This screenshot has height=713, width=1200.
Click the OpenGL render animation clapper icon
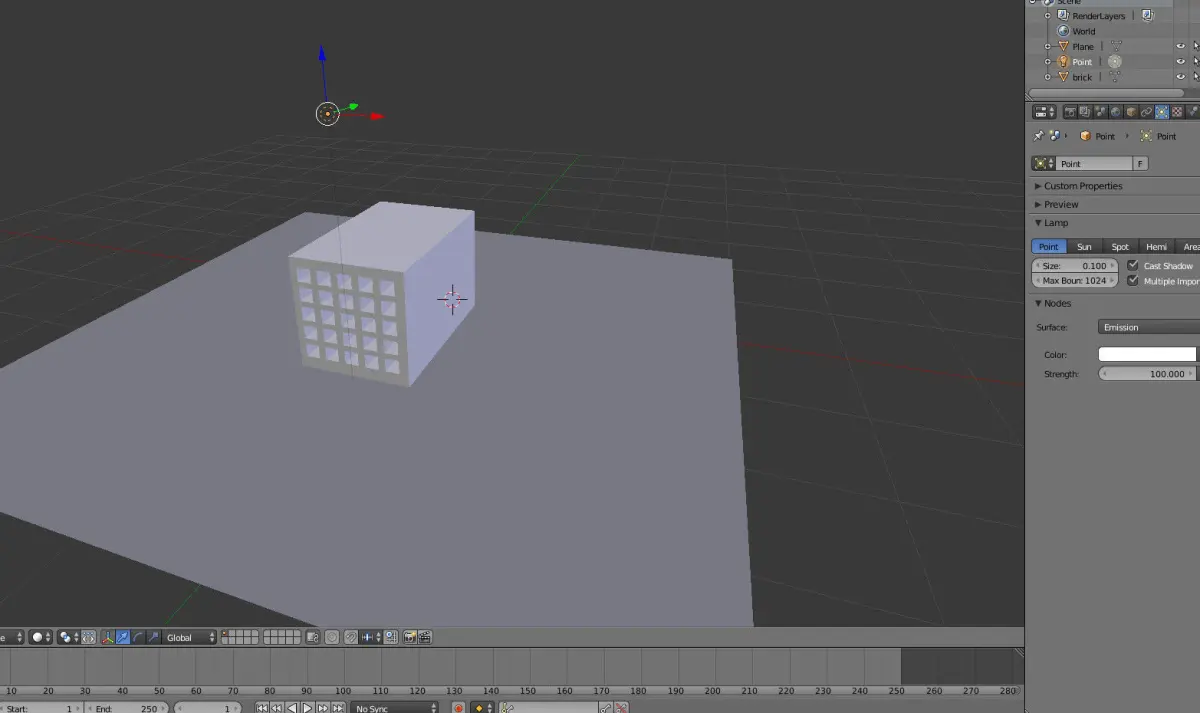(425, 637)
